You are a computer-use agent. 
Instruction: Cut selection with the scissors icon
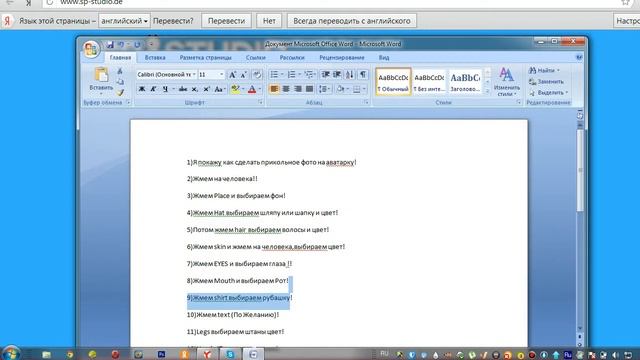(120, 71)
